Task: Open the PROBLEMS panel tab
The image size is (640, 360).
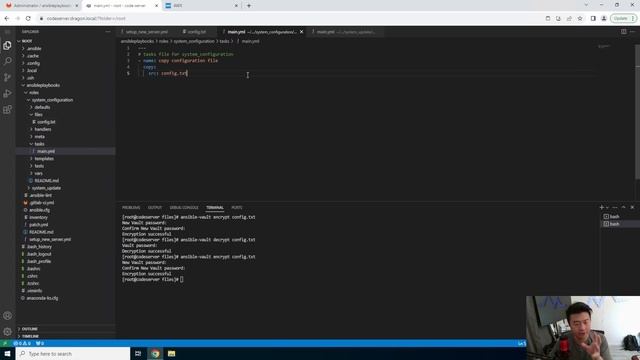Action: 131,207
